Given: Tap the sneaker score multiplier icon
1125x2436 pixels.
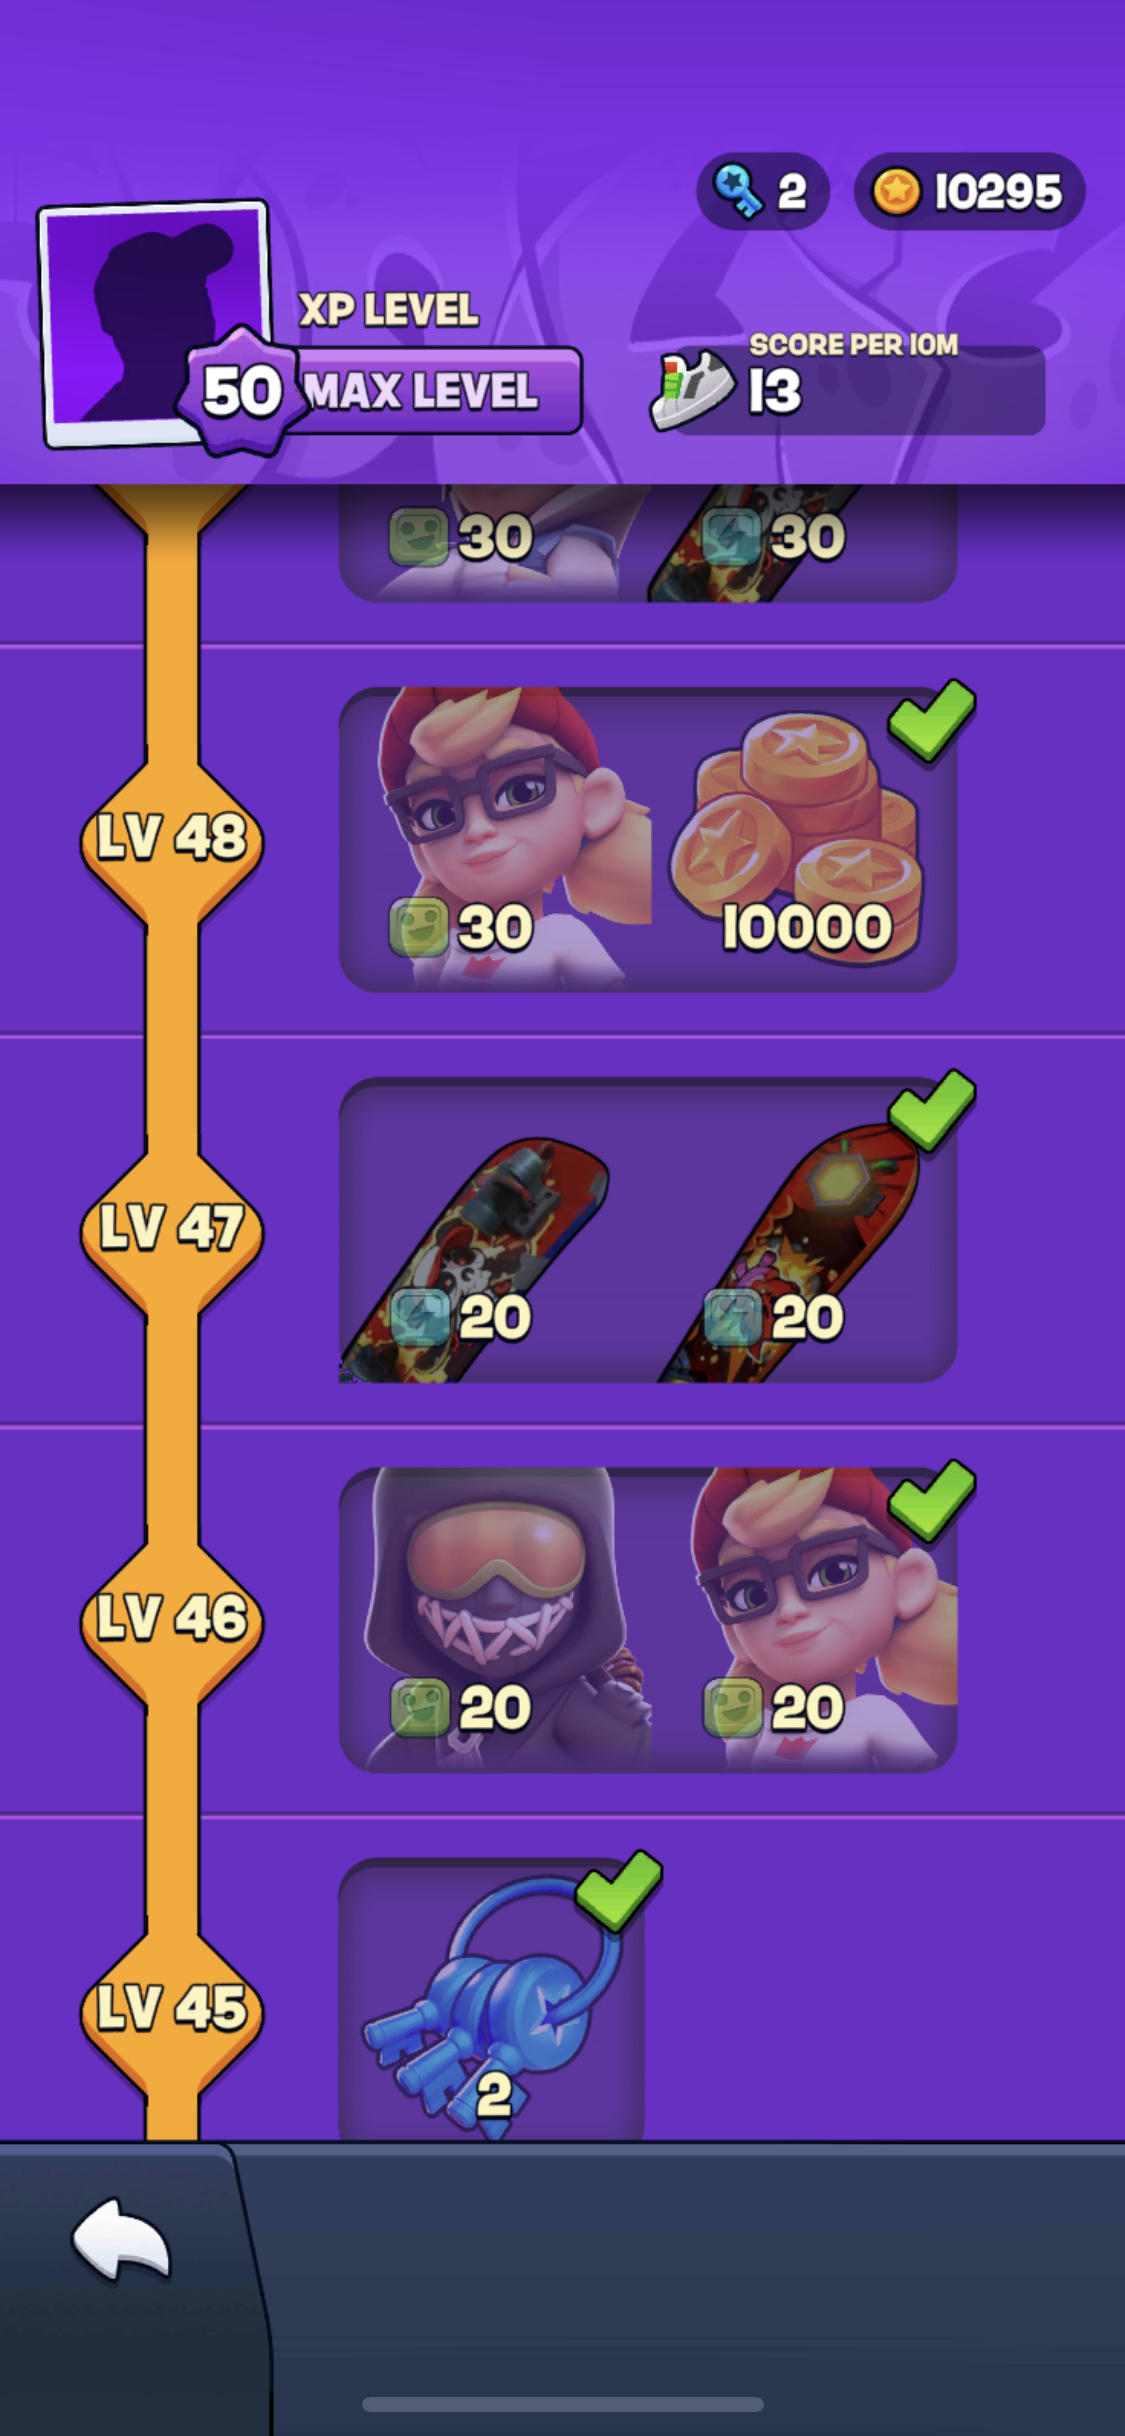Looking at the screenshot, I should coord(692,390).
